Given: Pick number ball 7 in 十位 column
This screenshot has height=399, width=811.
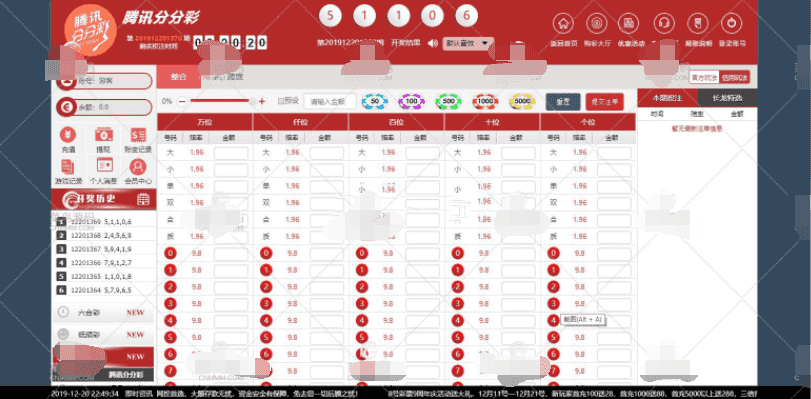Looking at the screenshot, I should pos(457,371).
